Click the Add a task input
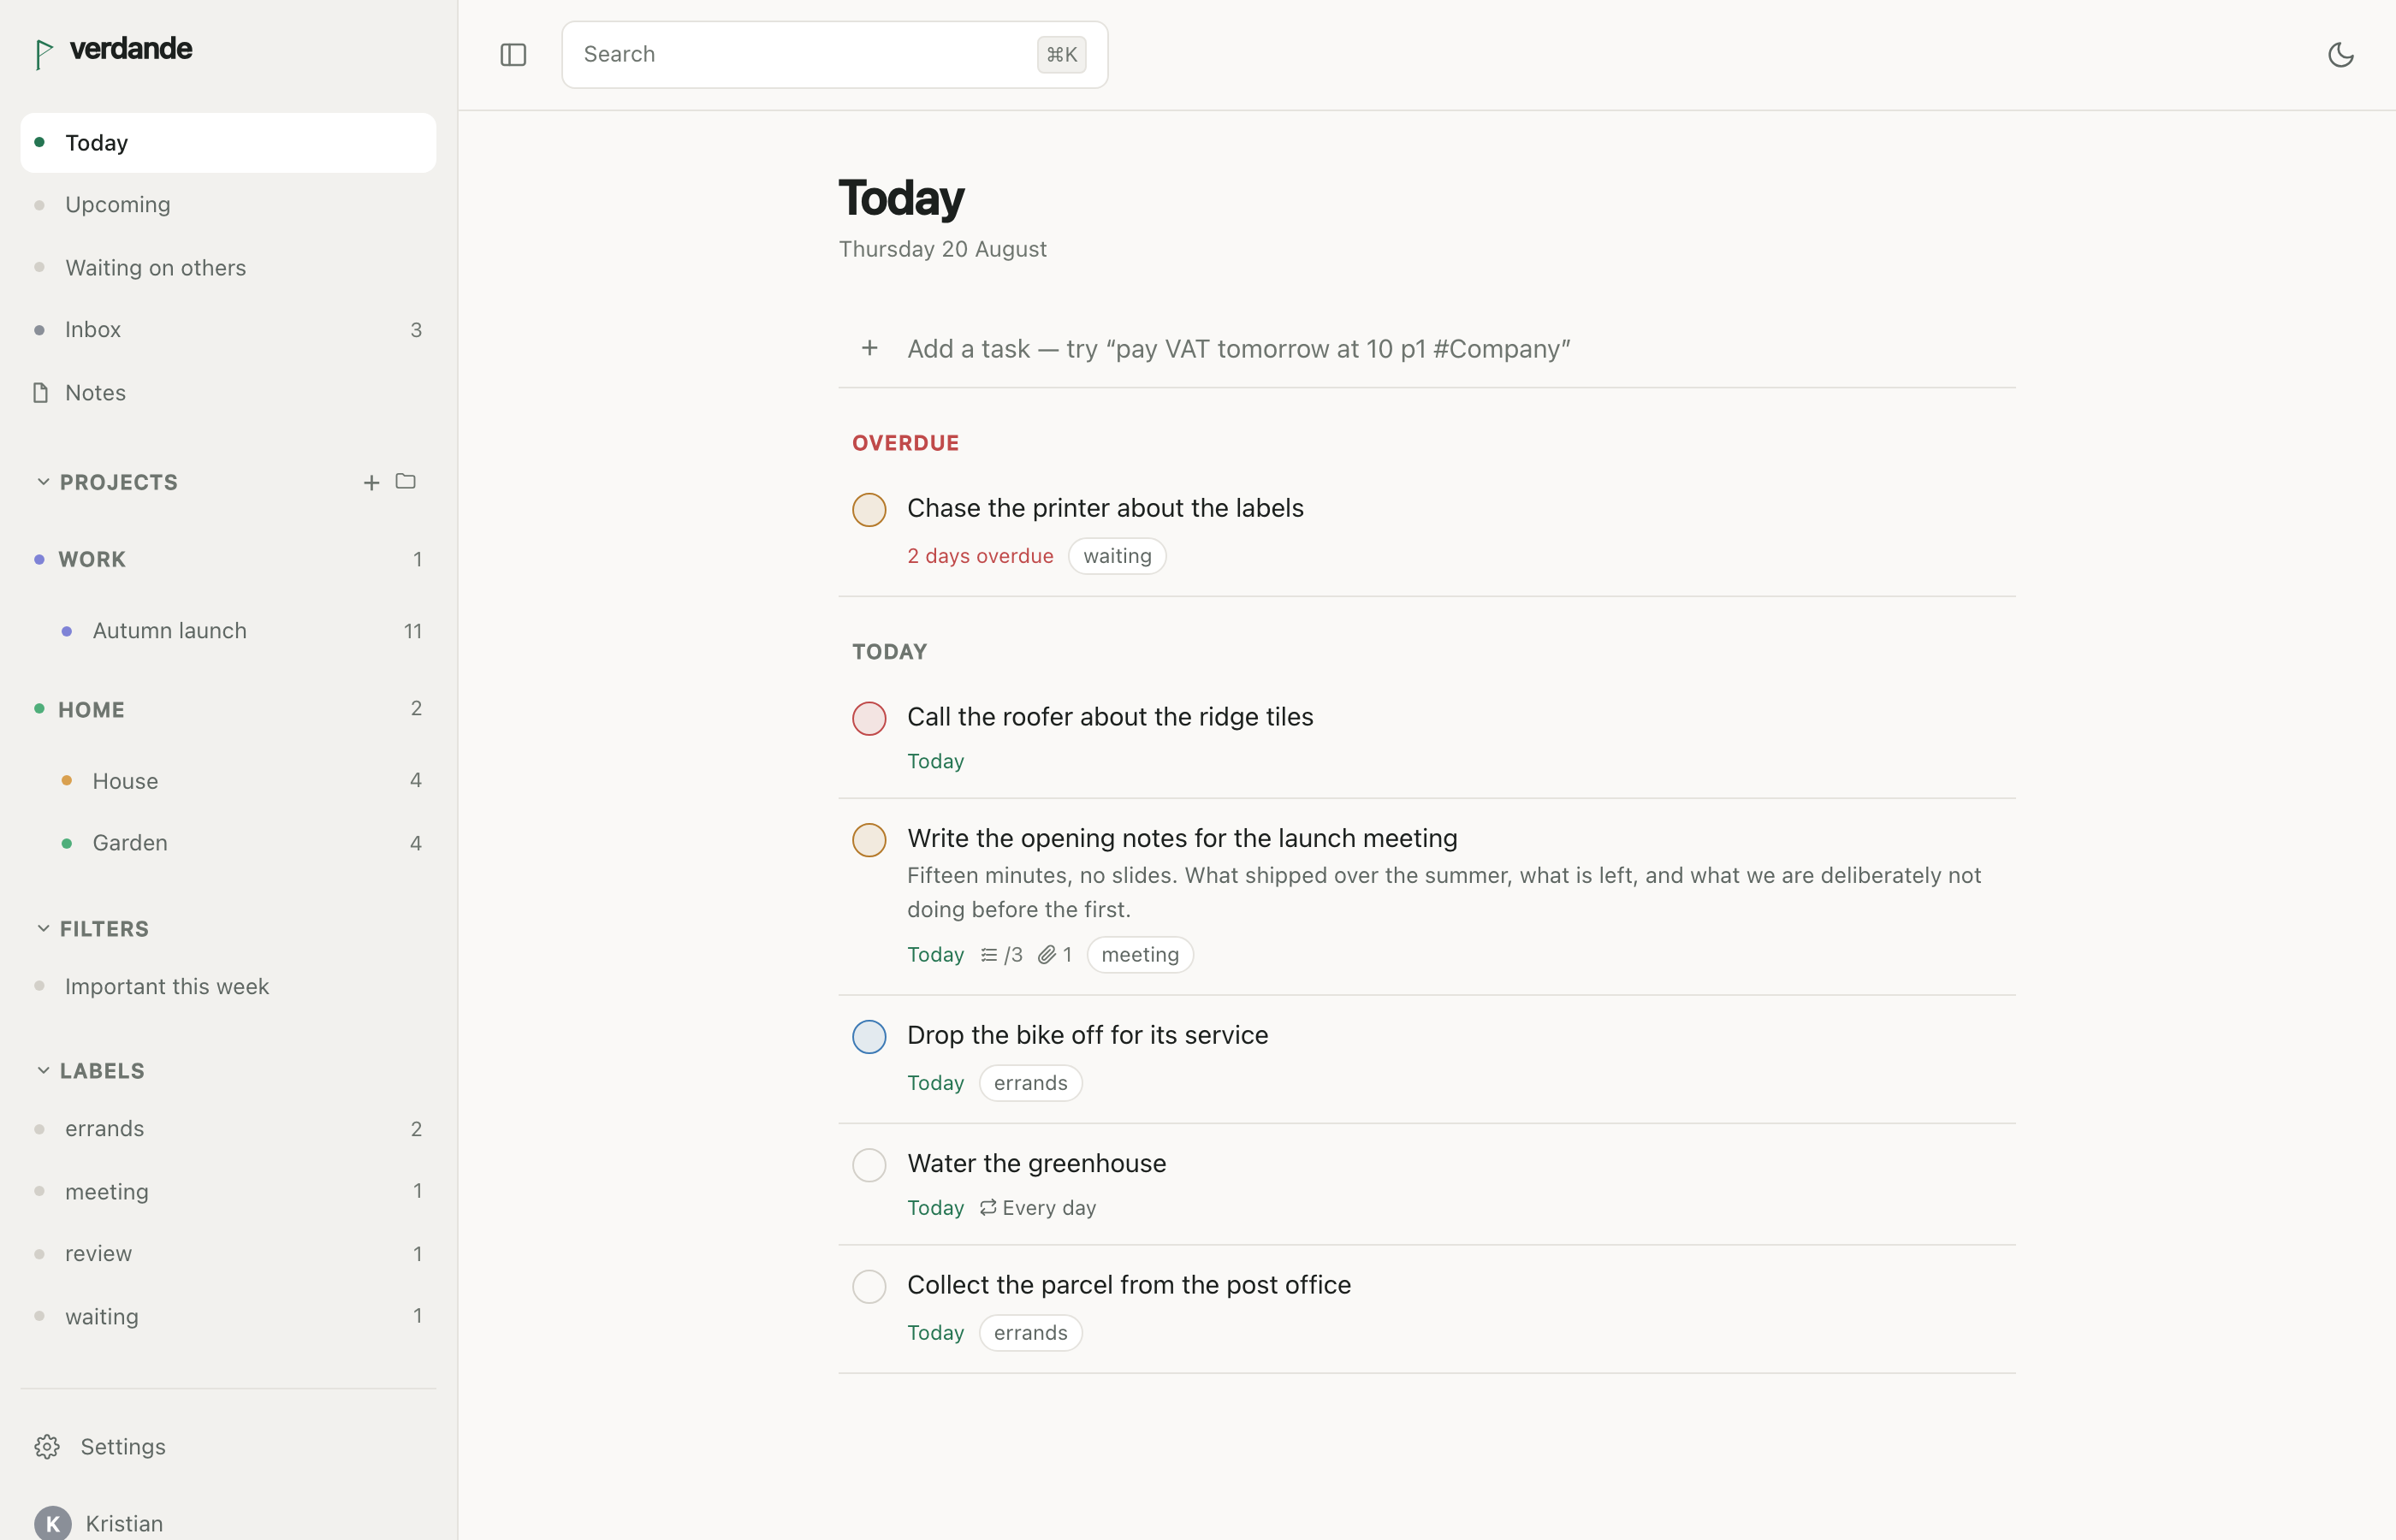The width and height of the screenshot is (2396, 1540). point(1426,349)
